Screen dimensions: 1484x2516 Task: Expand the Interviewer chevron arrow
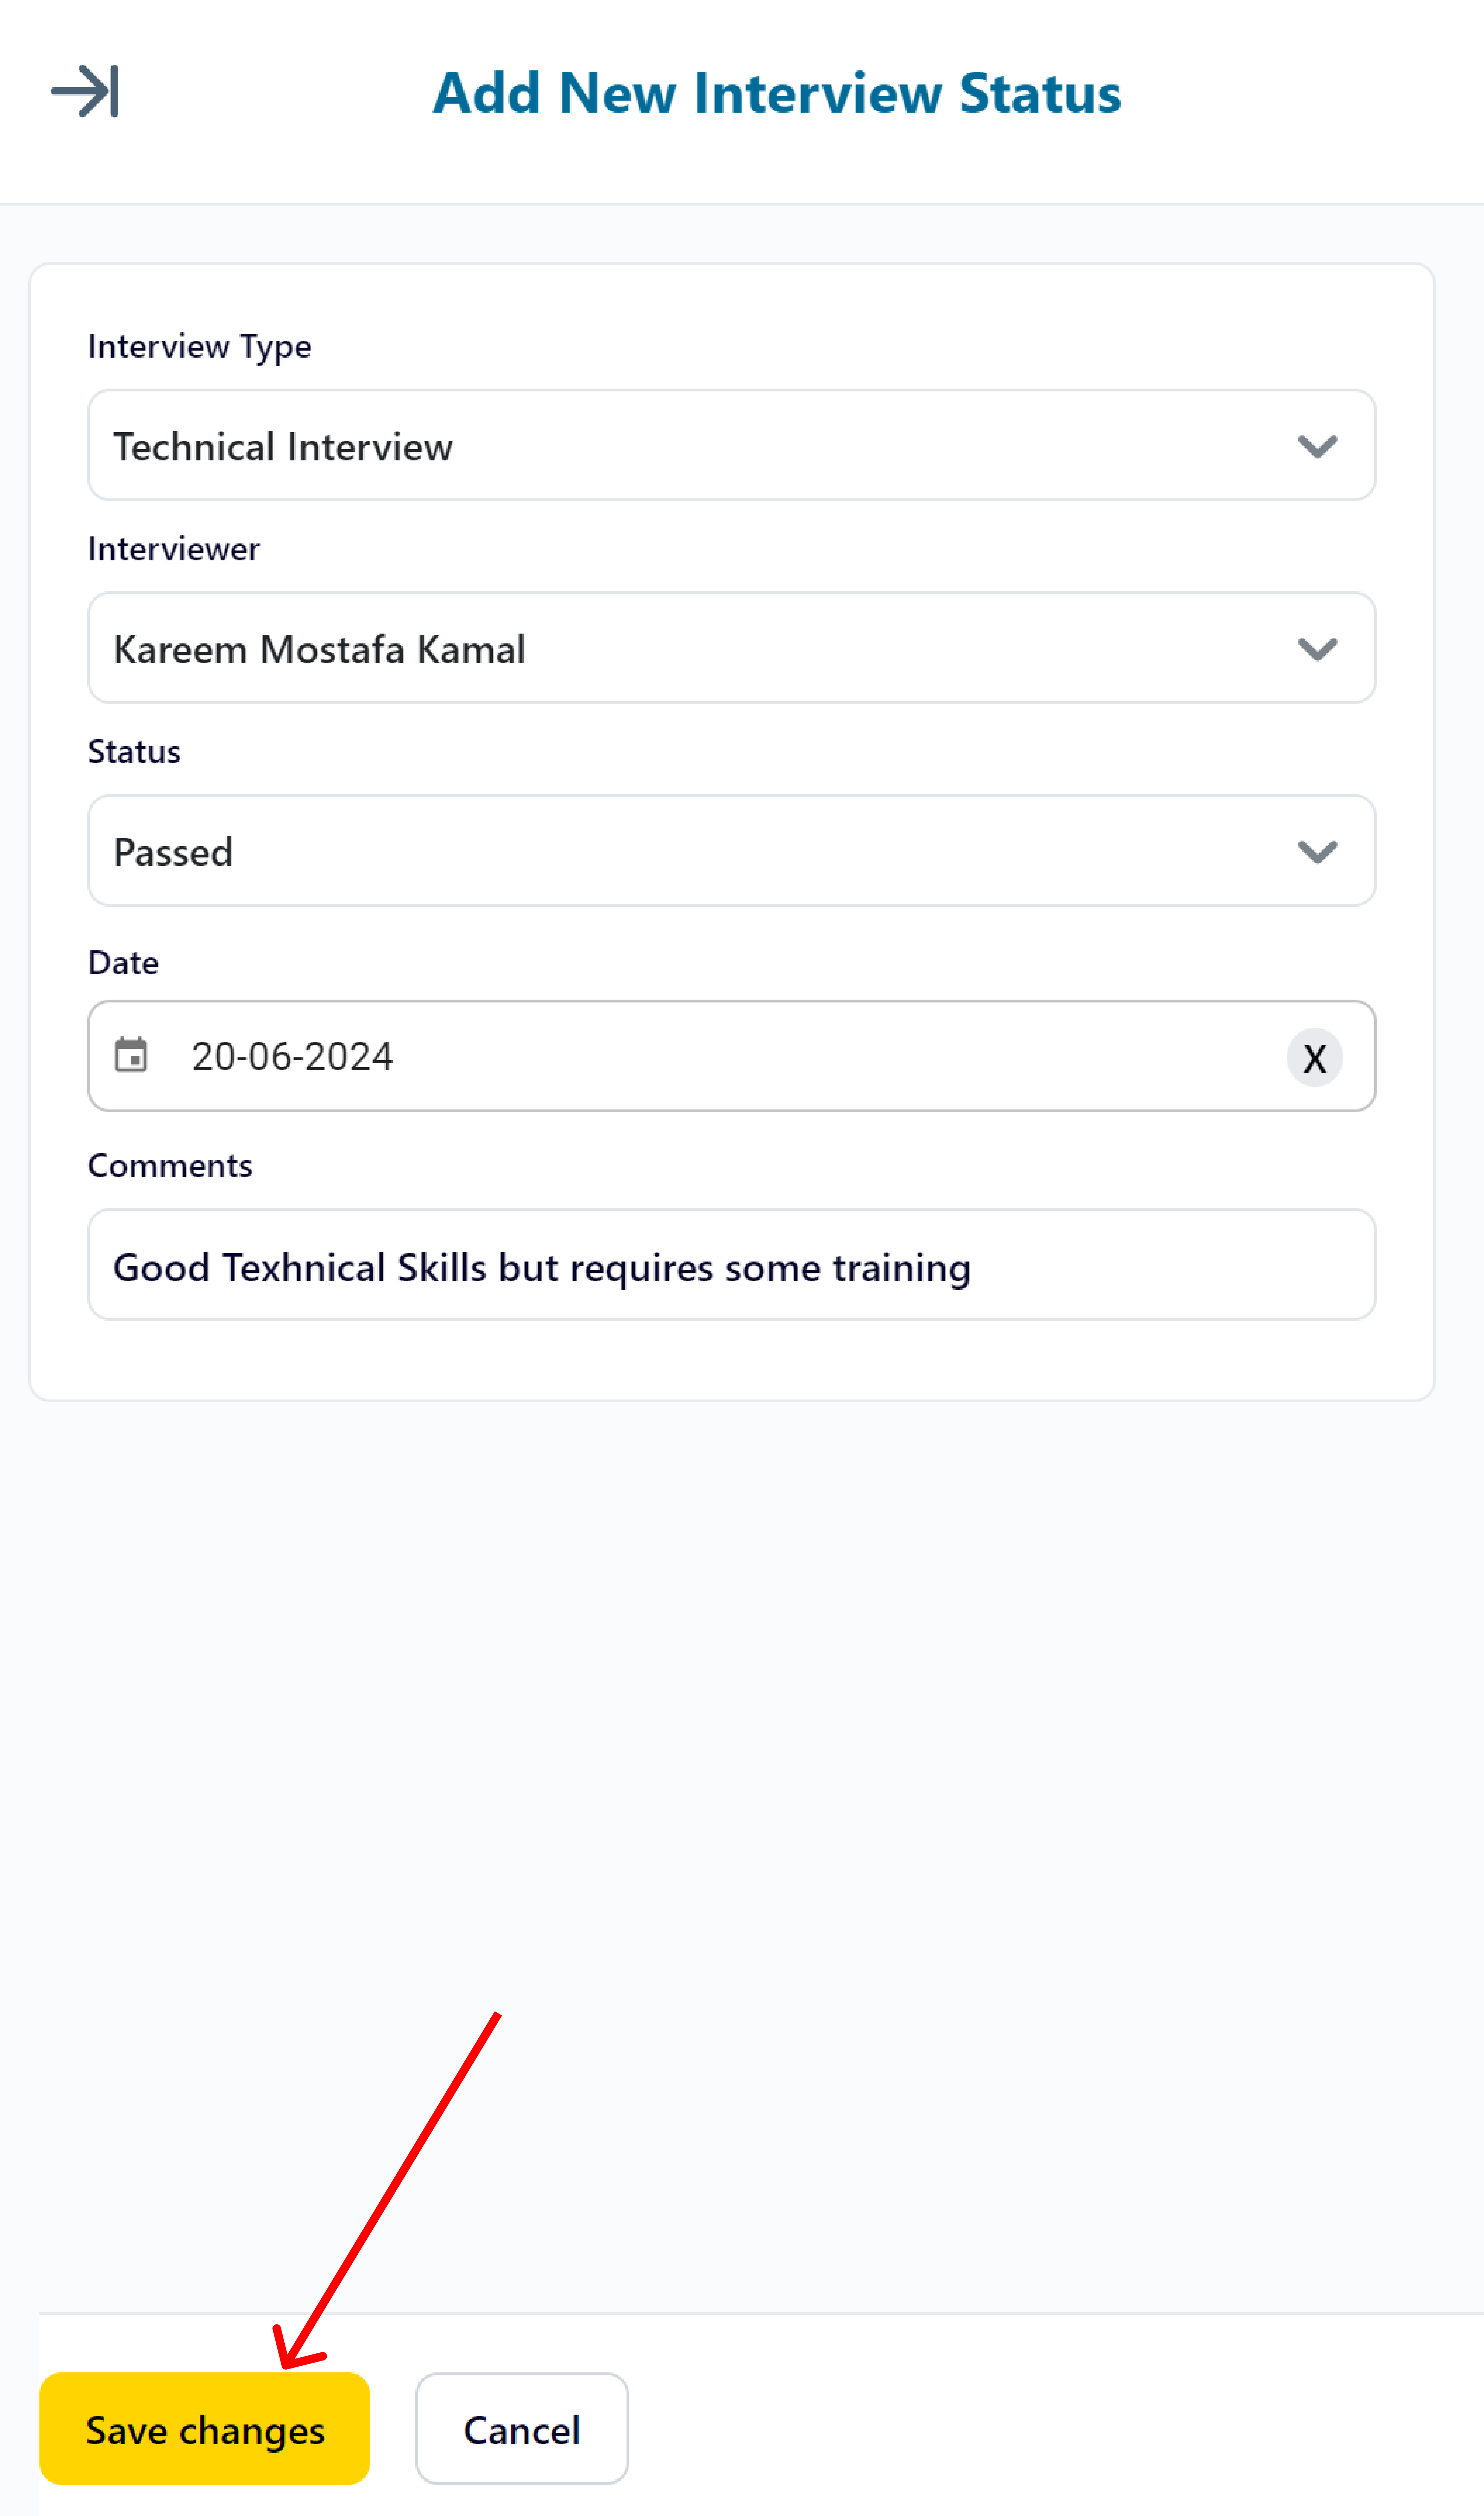(x=1317, y=649)
